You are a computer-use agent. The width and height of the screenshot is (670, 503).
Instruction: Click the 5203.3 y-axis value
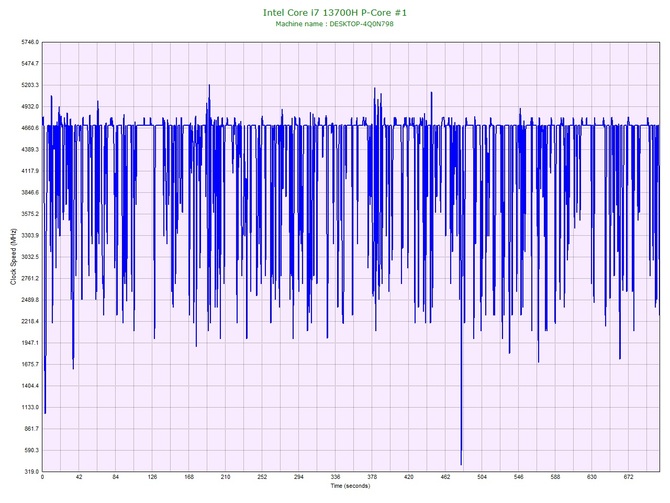(30, 85)
